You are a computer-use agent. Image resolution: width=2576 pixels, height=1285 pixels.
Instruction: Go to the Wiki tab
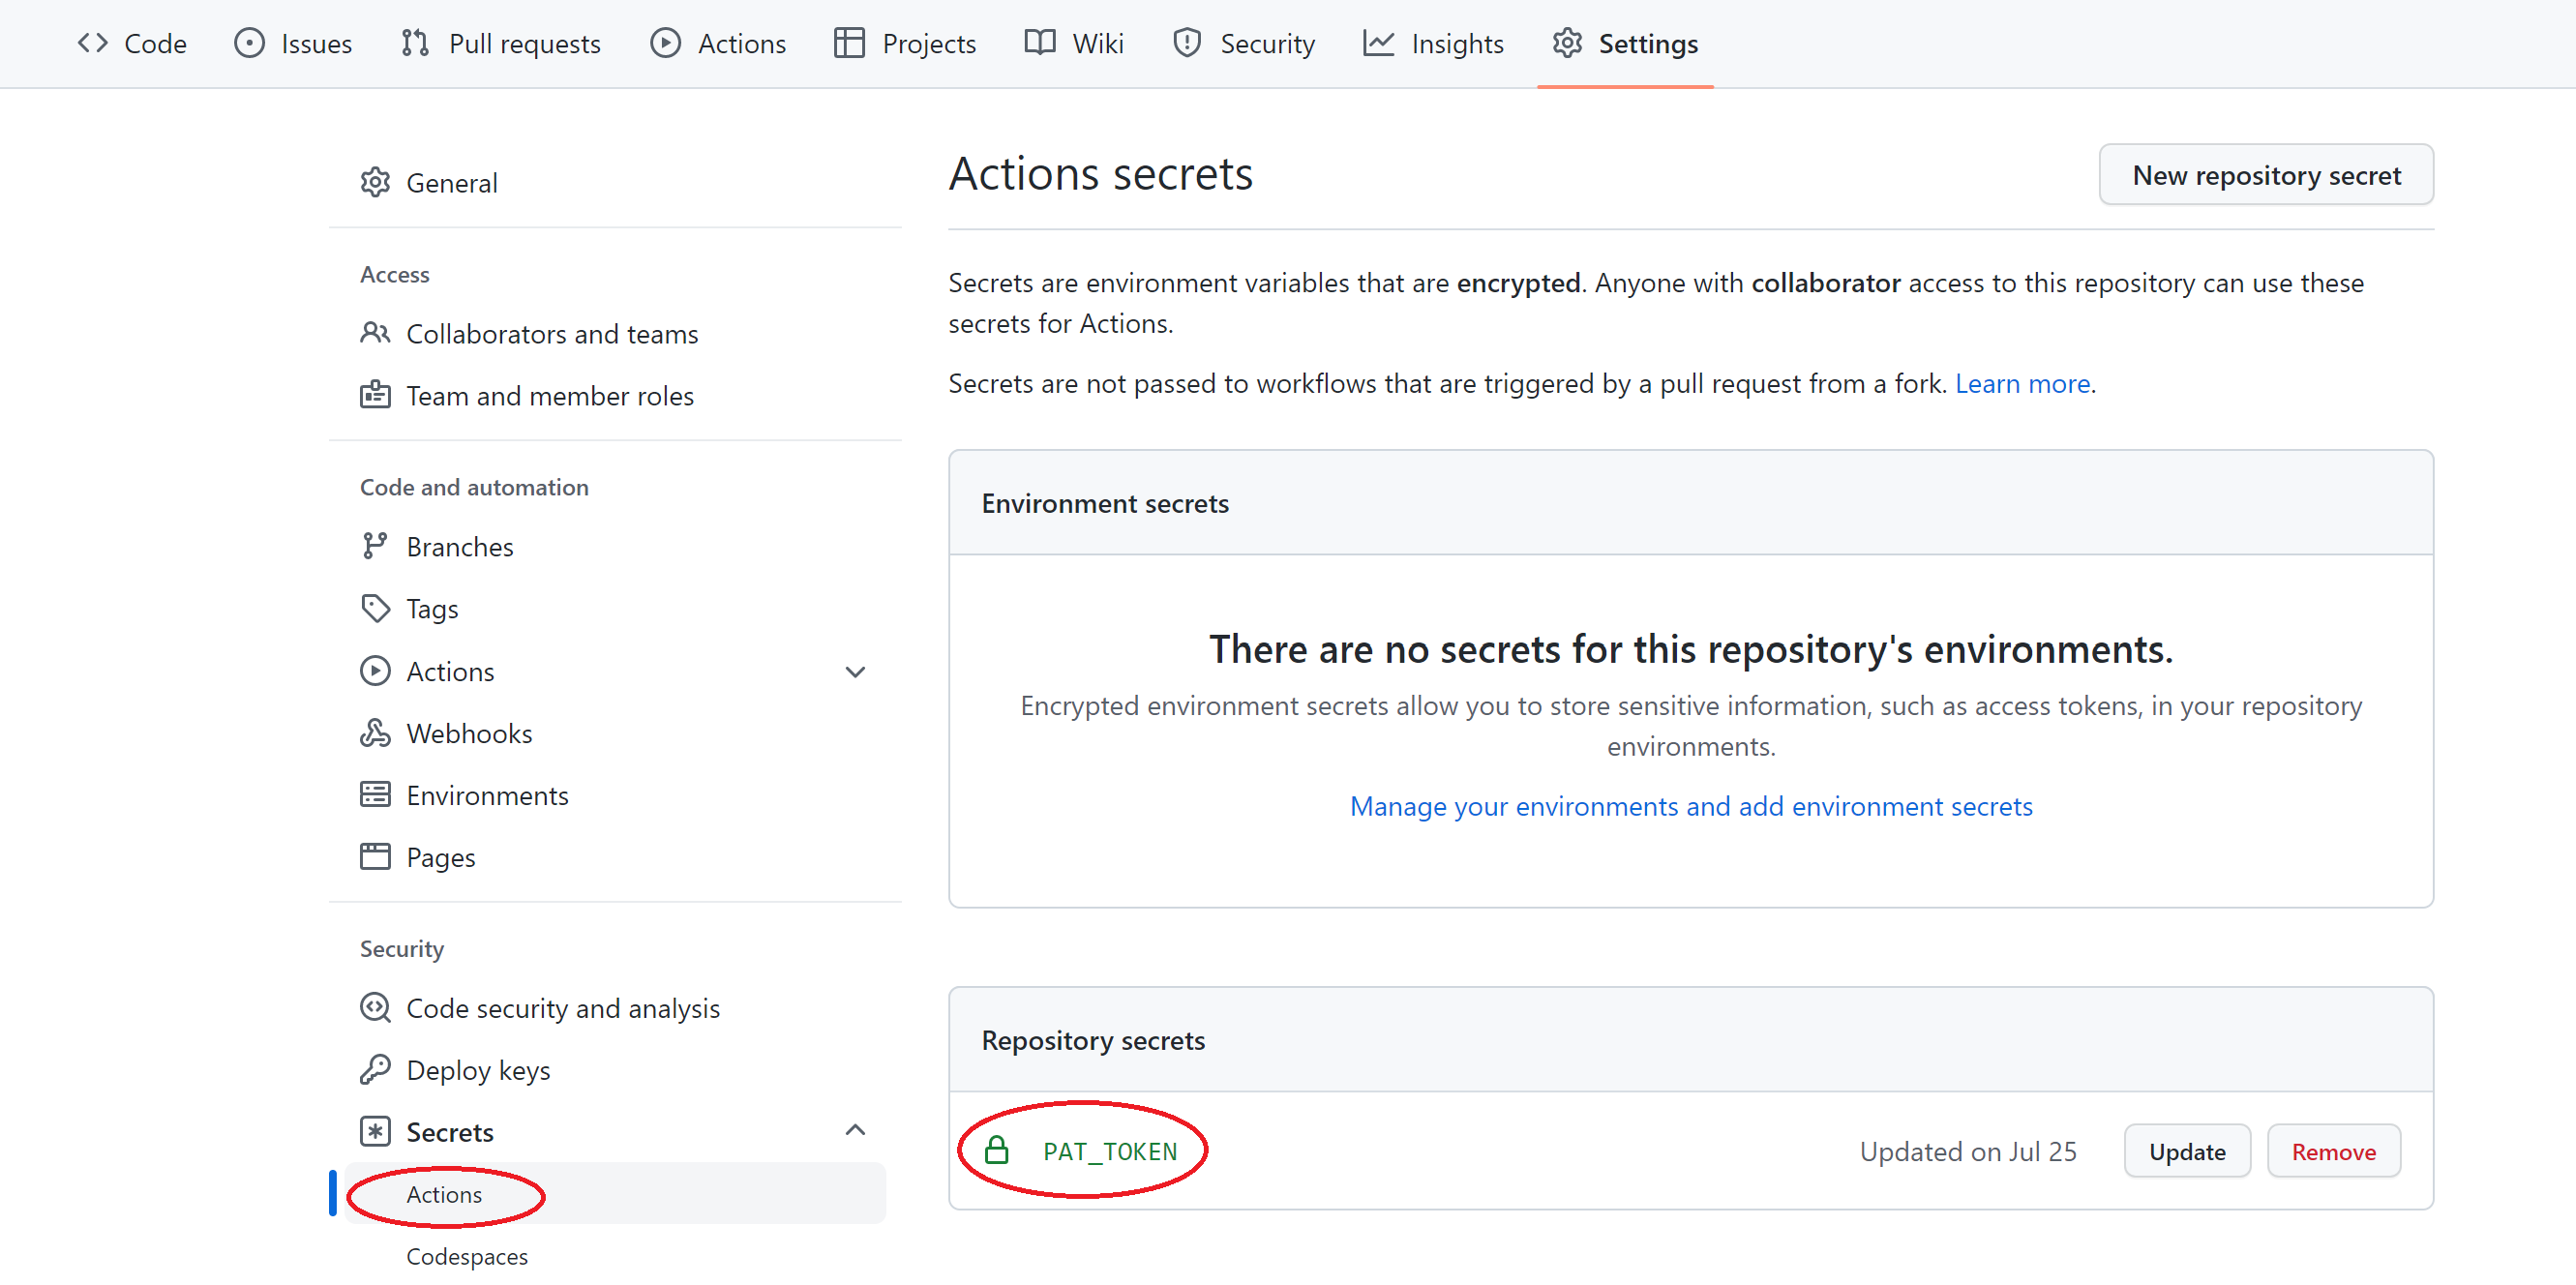point(1074,43)
